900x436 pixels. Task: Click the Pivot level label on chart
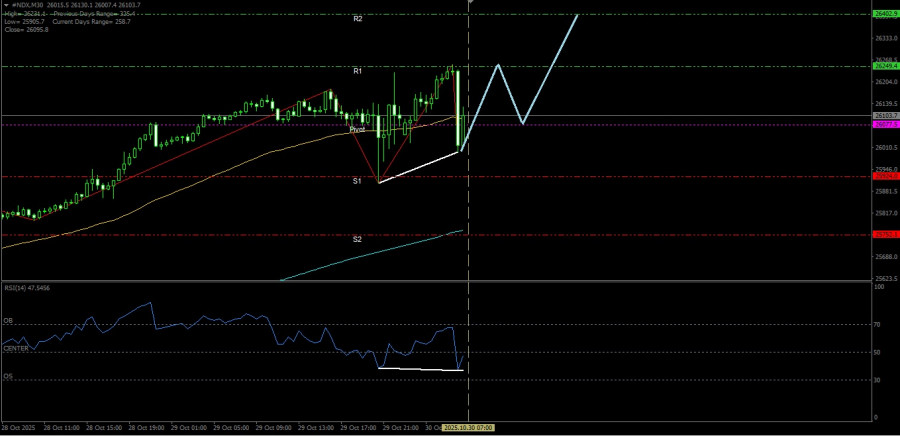click(357, 130)
